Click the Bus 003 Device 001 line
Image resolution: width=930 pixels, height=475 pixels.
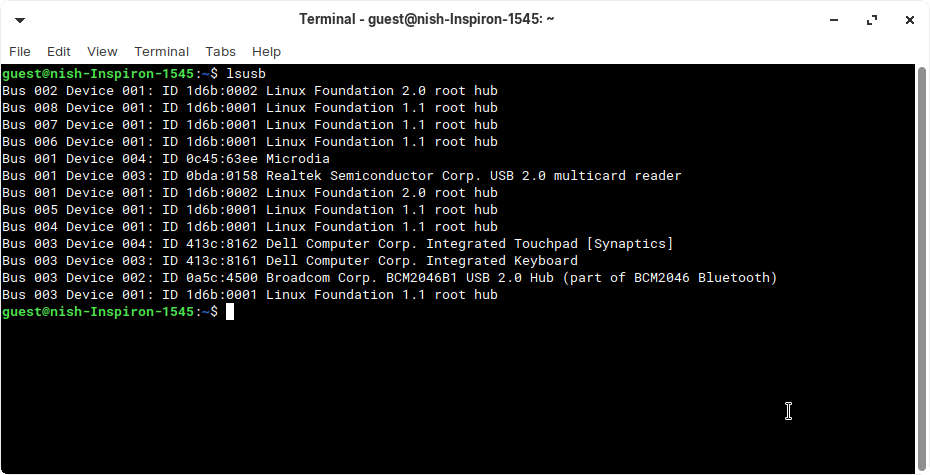[x=250, y=295]
